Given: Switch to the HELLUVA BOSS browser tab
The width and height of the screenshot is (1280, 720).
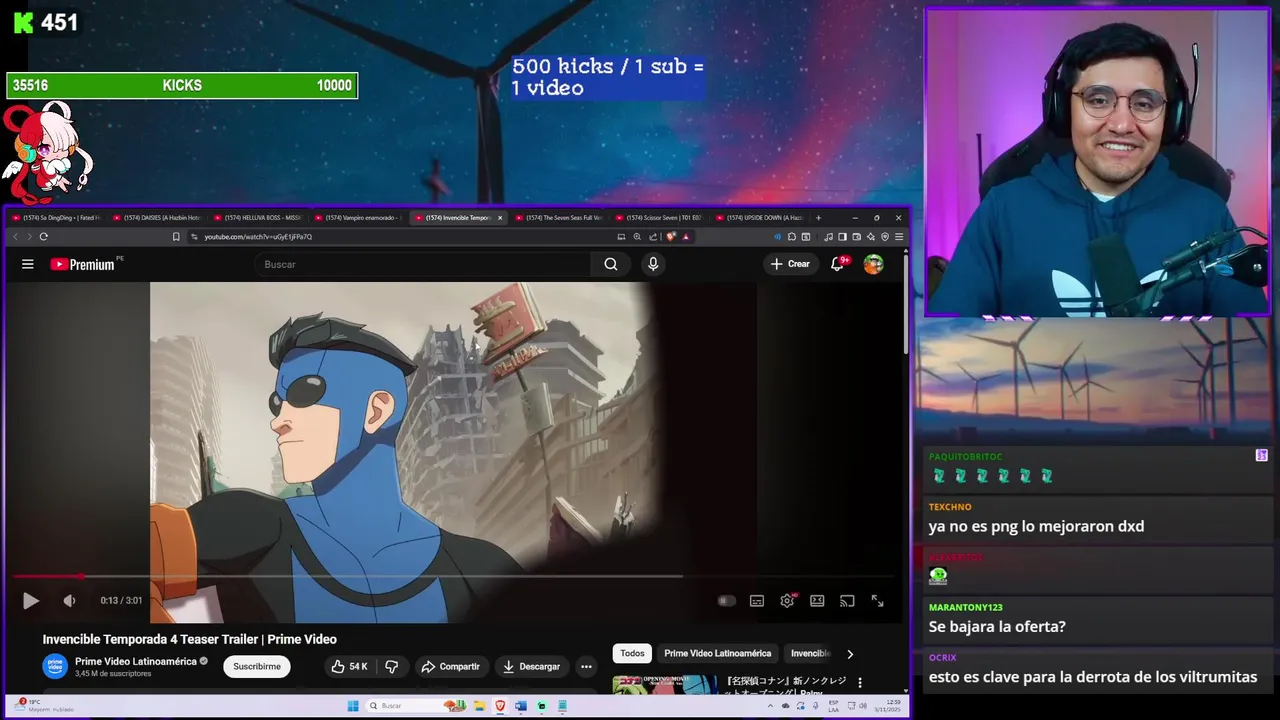Looking at the screenshot, I should pyautogui.click(x=258, y=217).
